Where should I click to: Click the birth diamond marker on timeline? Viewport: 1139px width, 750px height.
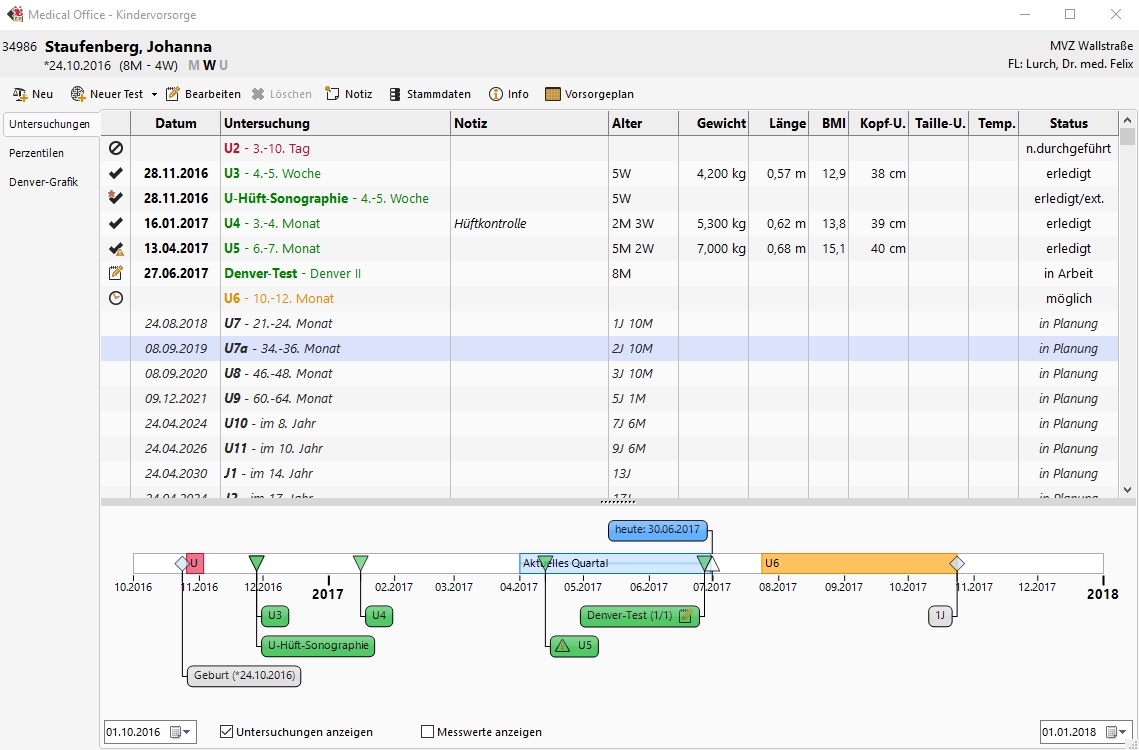pyautogui.click(x=182, y=563)
